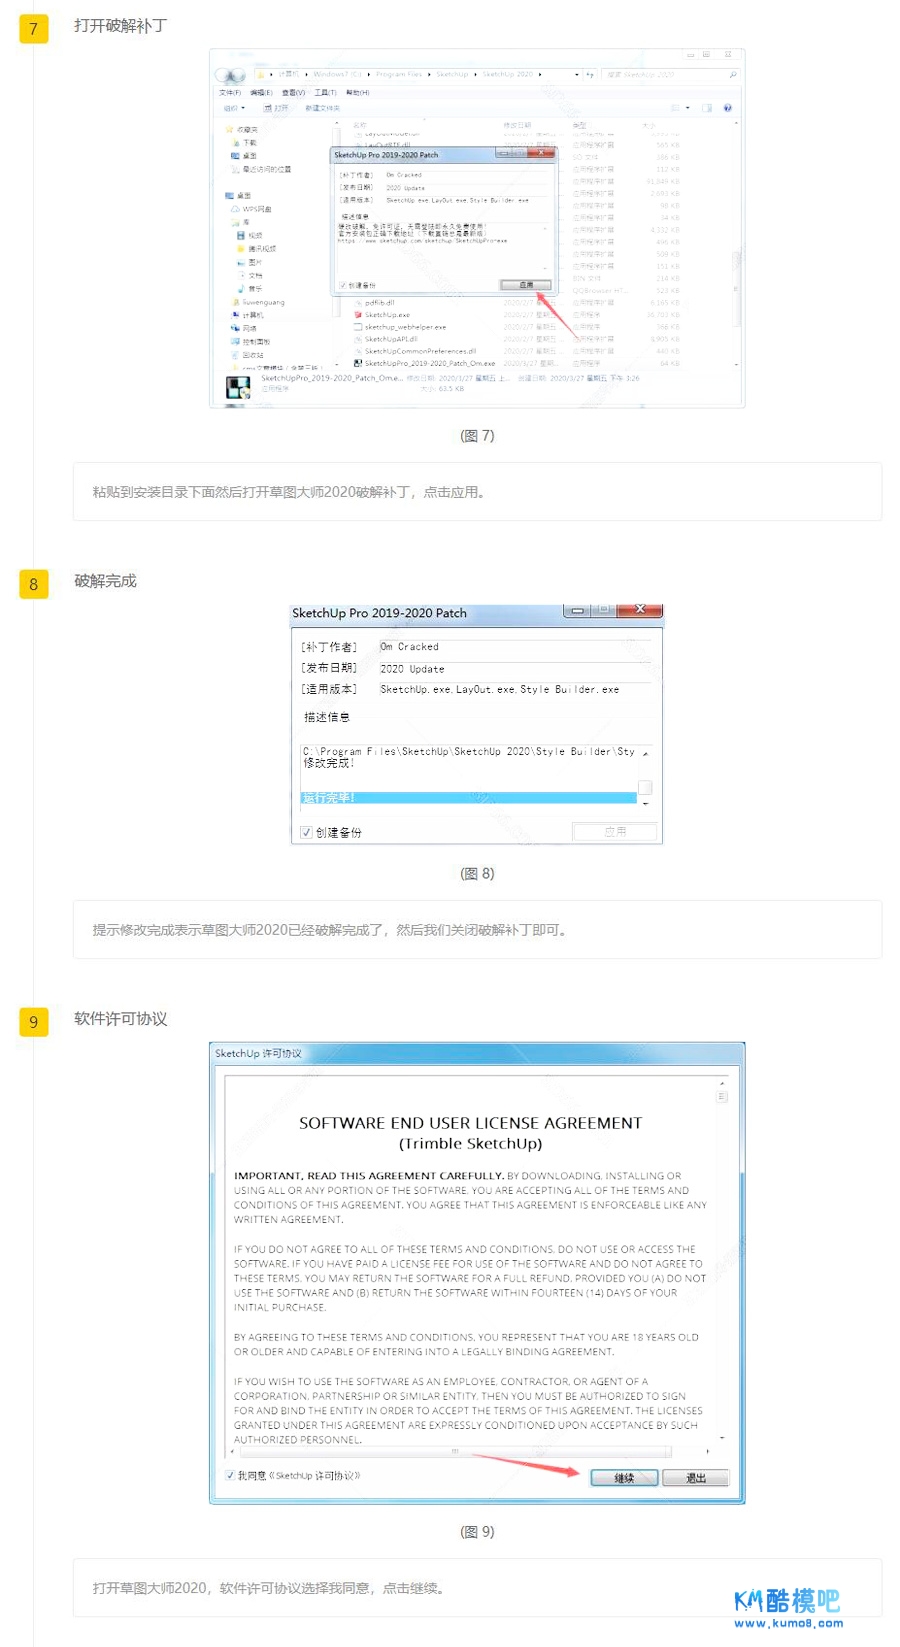Select 腾讯视频 in the Explorer sidebar
This screenshot has height=1647, width=900.
(256, 248)
